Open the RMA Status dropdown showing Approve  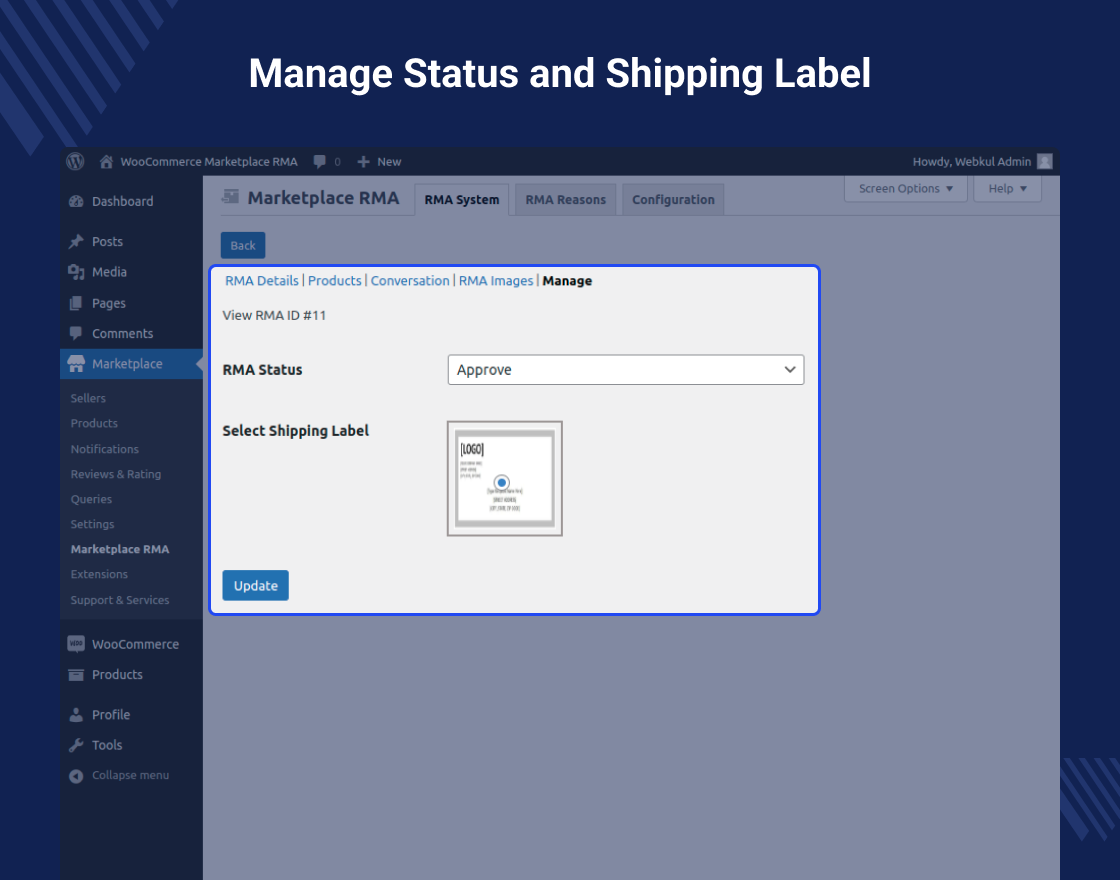625,369
